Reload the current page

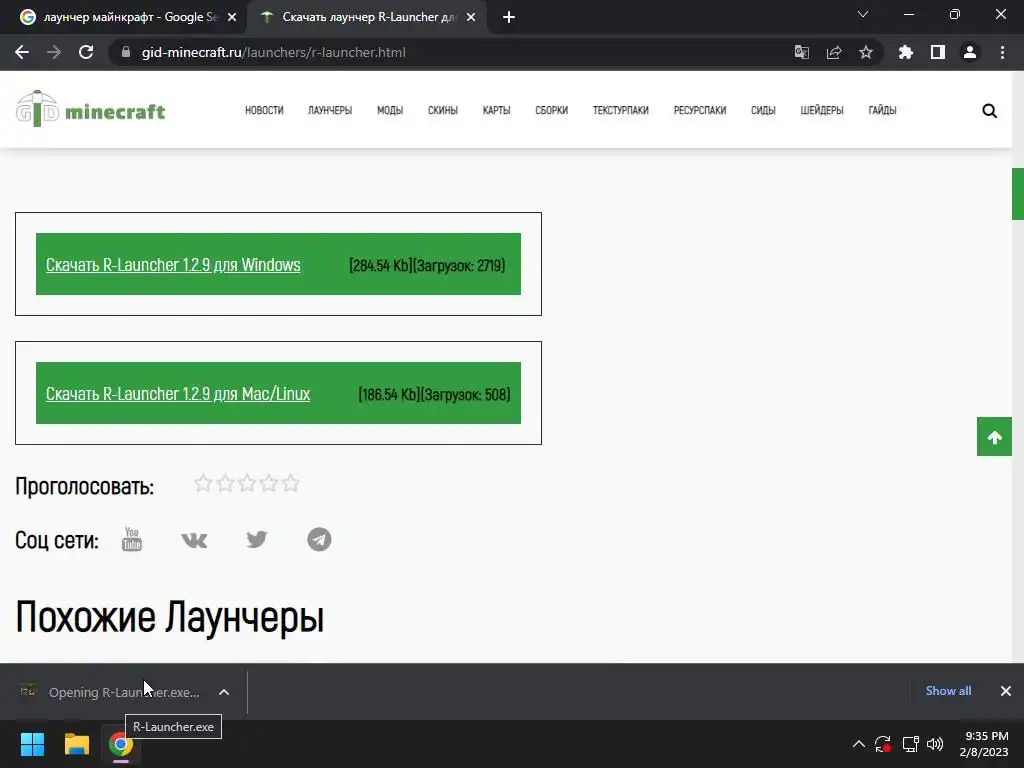(x=86, y=52)
